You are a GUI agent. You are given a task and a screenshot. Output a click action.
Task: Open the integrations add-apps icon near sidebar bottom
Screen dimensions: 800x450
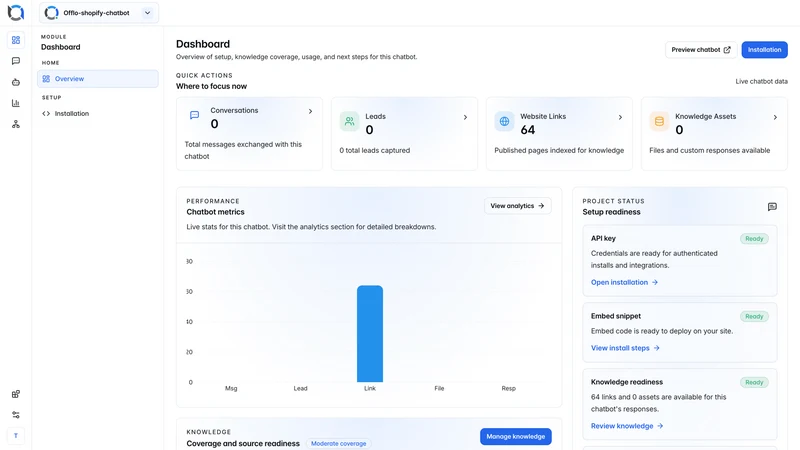(16, 394)
